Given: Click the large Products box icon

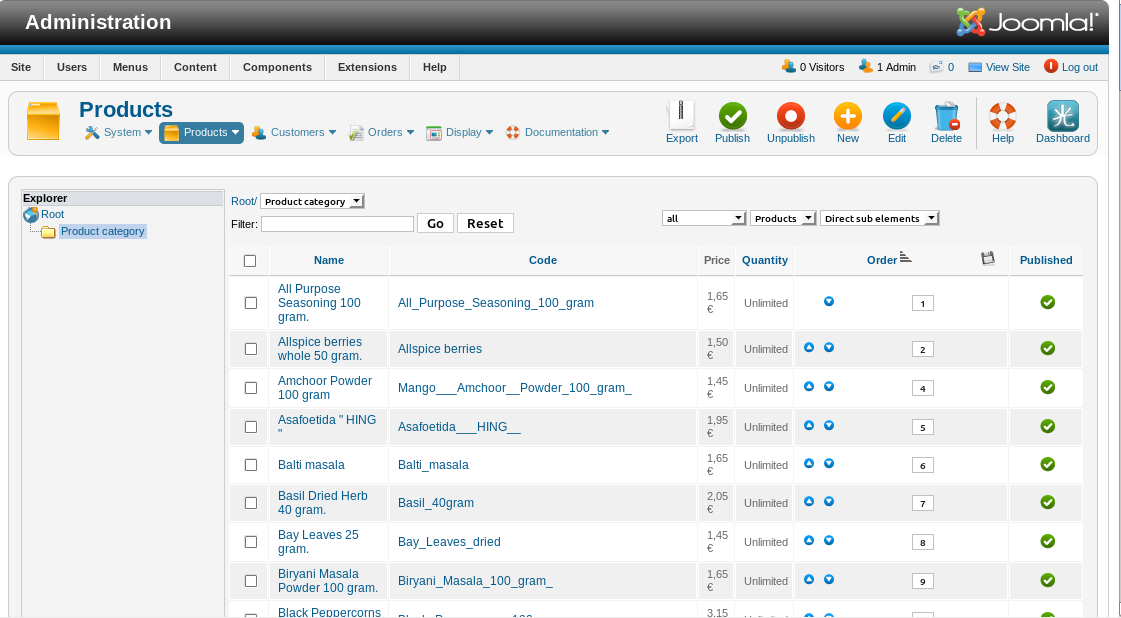Looking at the screenshot, I should [43, 121].
